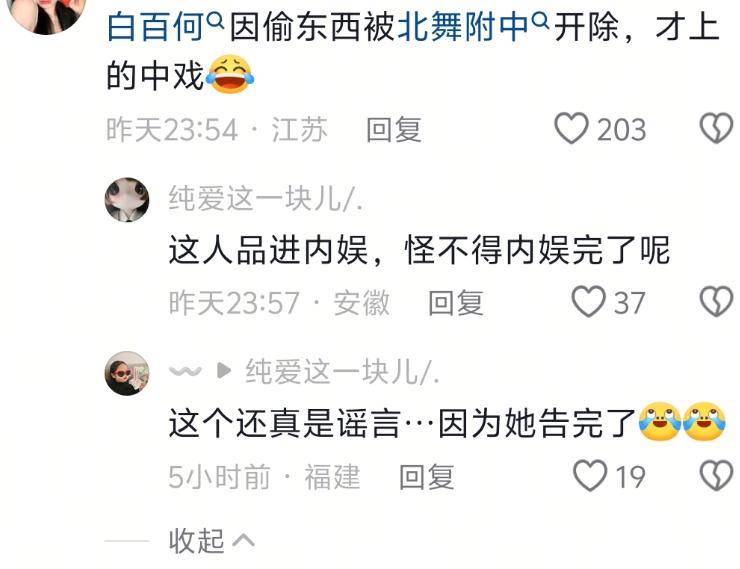Tap magnifier icon next to 白百何

point(215,21)
